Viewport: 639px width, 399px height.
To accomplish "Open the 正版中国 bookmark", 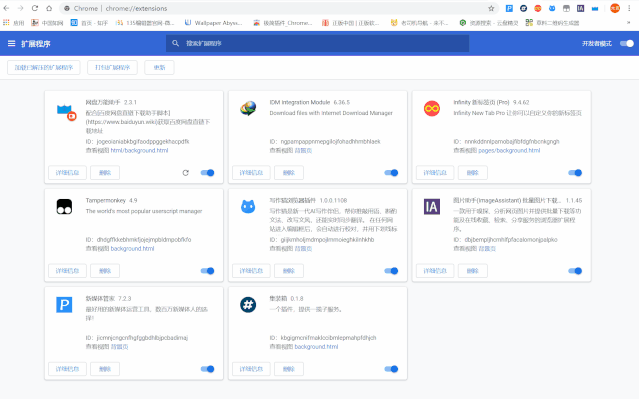I will click(x=350, y=23).
